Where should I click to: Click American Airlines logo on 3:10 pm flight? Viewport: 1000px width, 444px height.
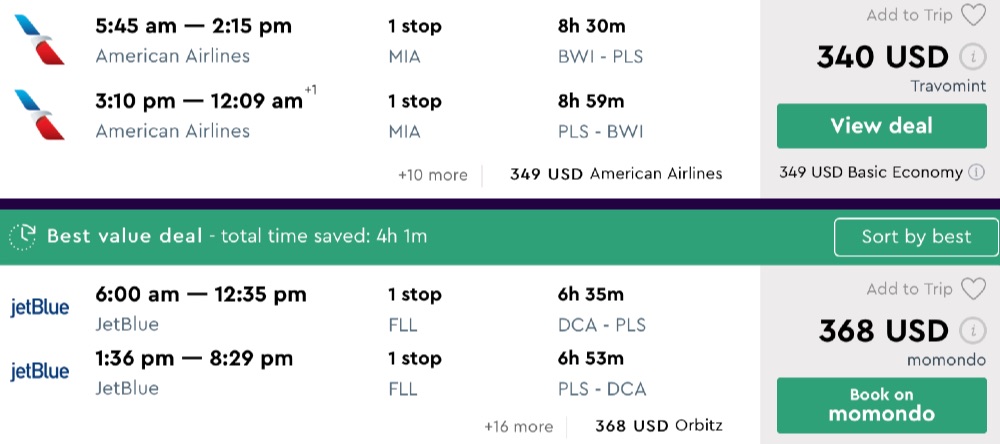click(40, 114)
